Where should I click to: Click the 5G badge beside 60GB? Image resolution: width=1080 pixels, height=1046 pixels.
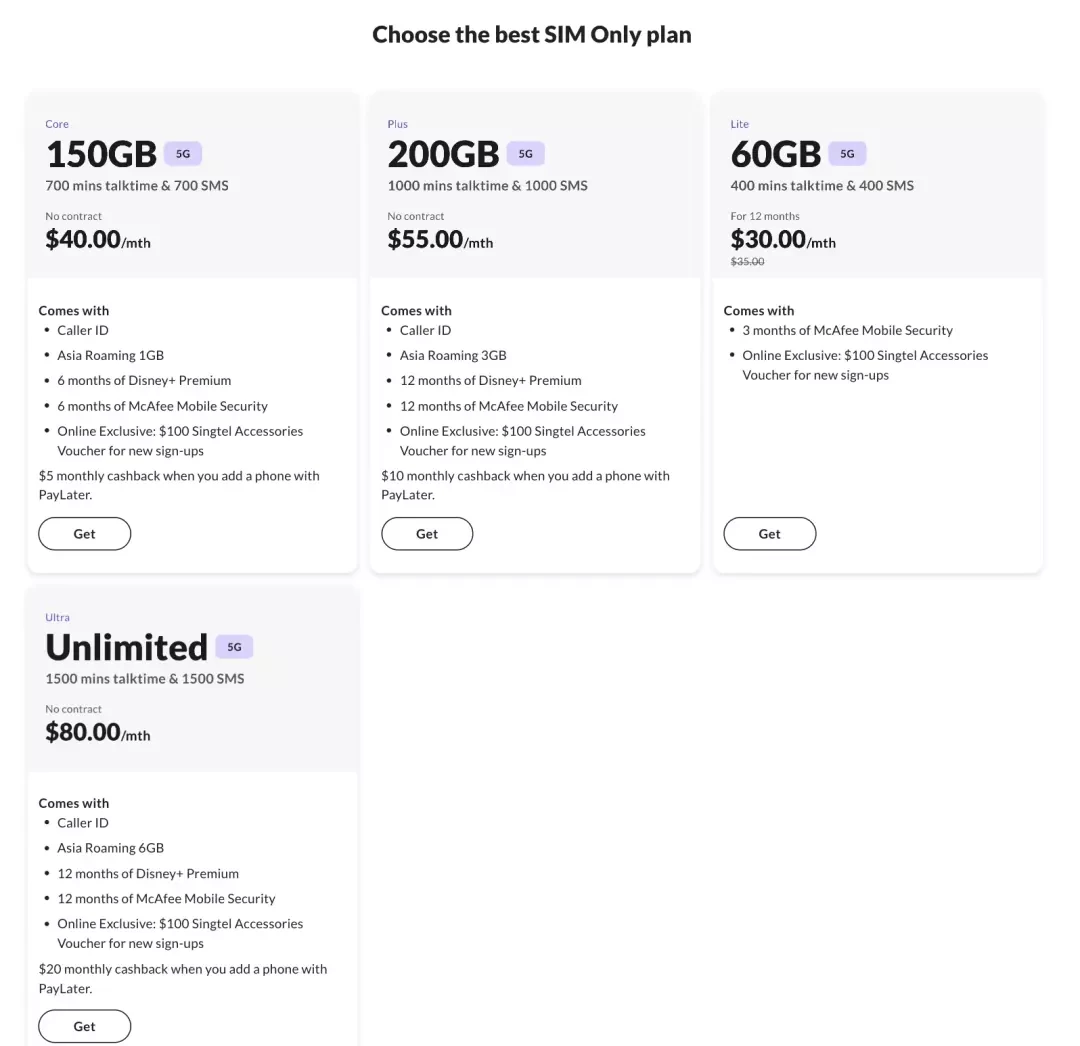(x=847, y=154)
